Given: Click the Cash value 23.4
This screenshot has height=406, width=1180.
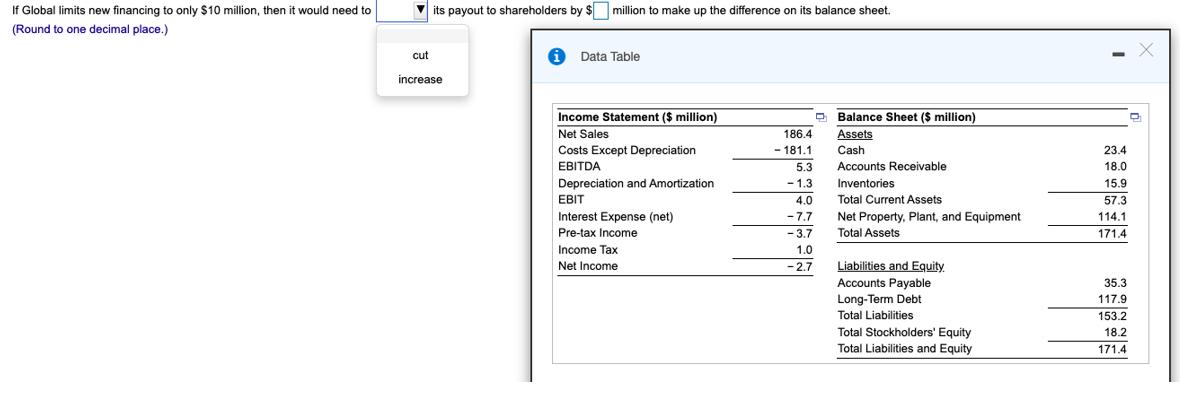Looking at the screenshot, I should [1115, 151].
